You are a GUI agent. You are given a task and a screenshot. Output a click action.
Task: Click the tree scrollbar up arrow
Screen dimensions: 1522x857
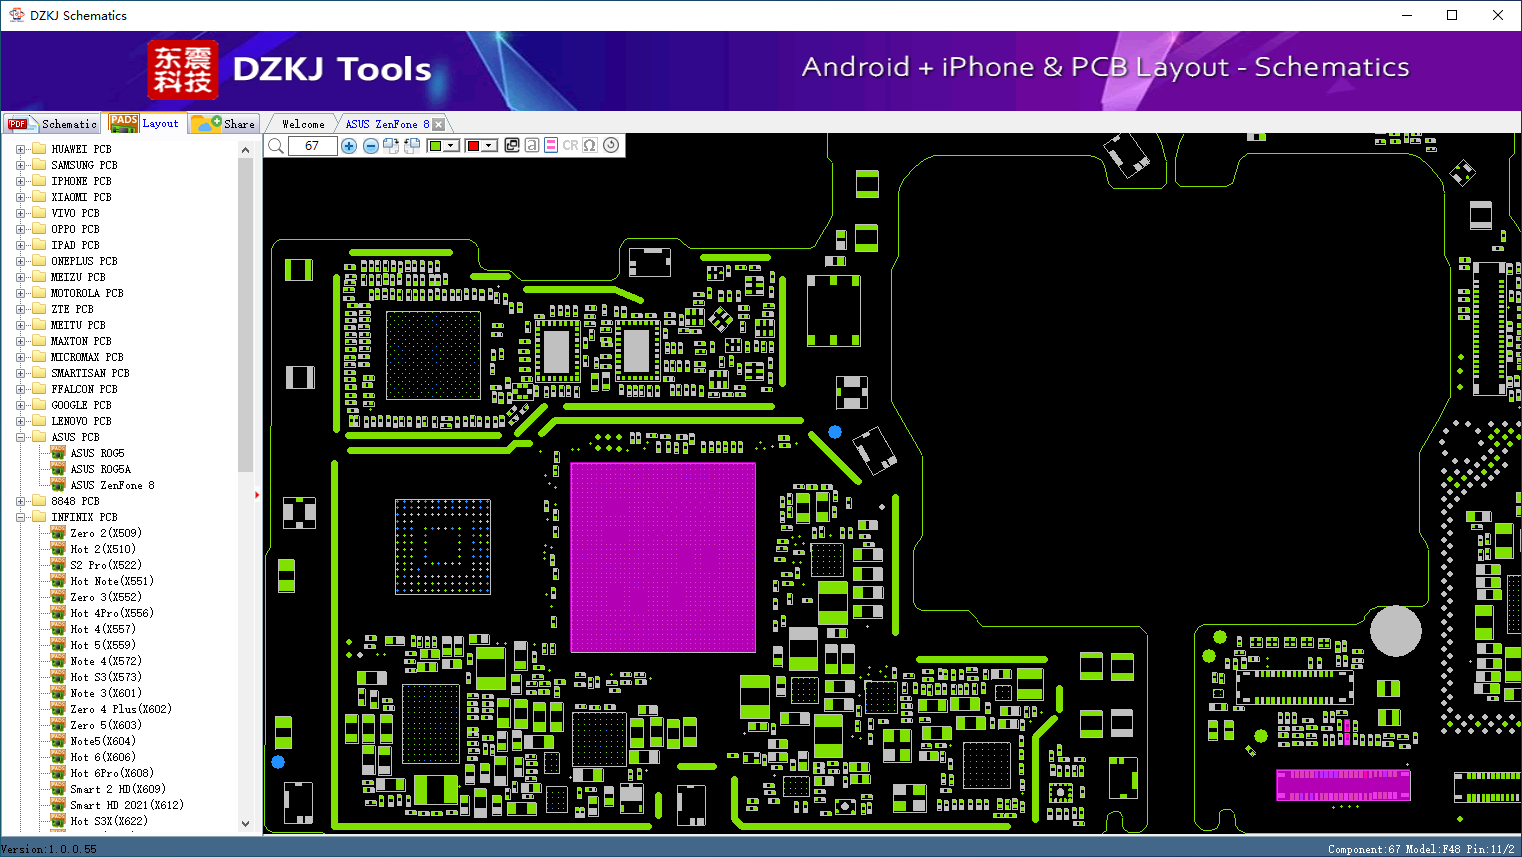[245, 150]
